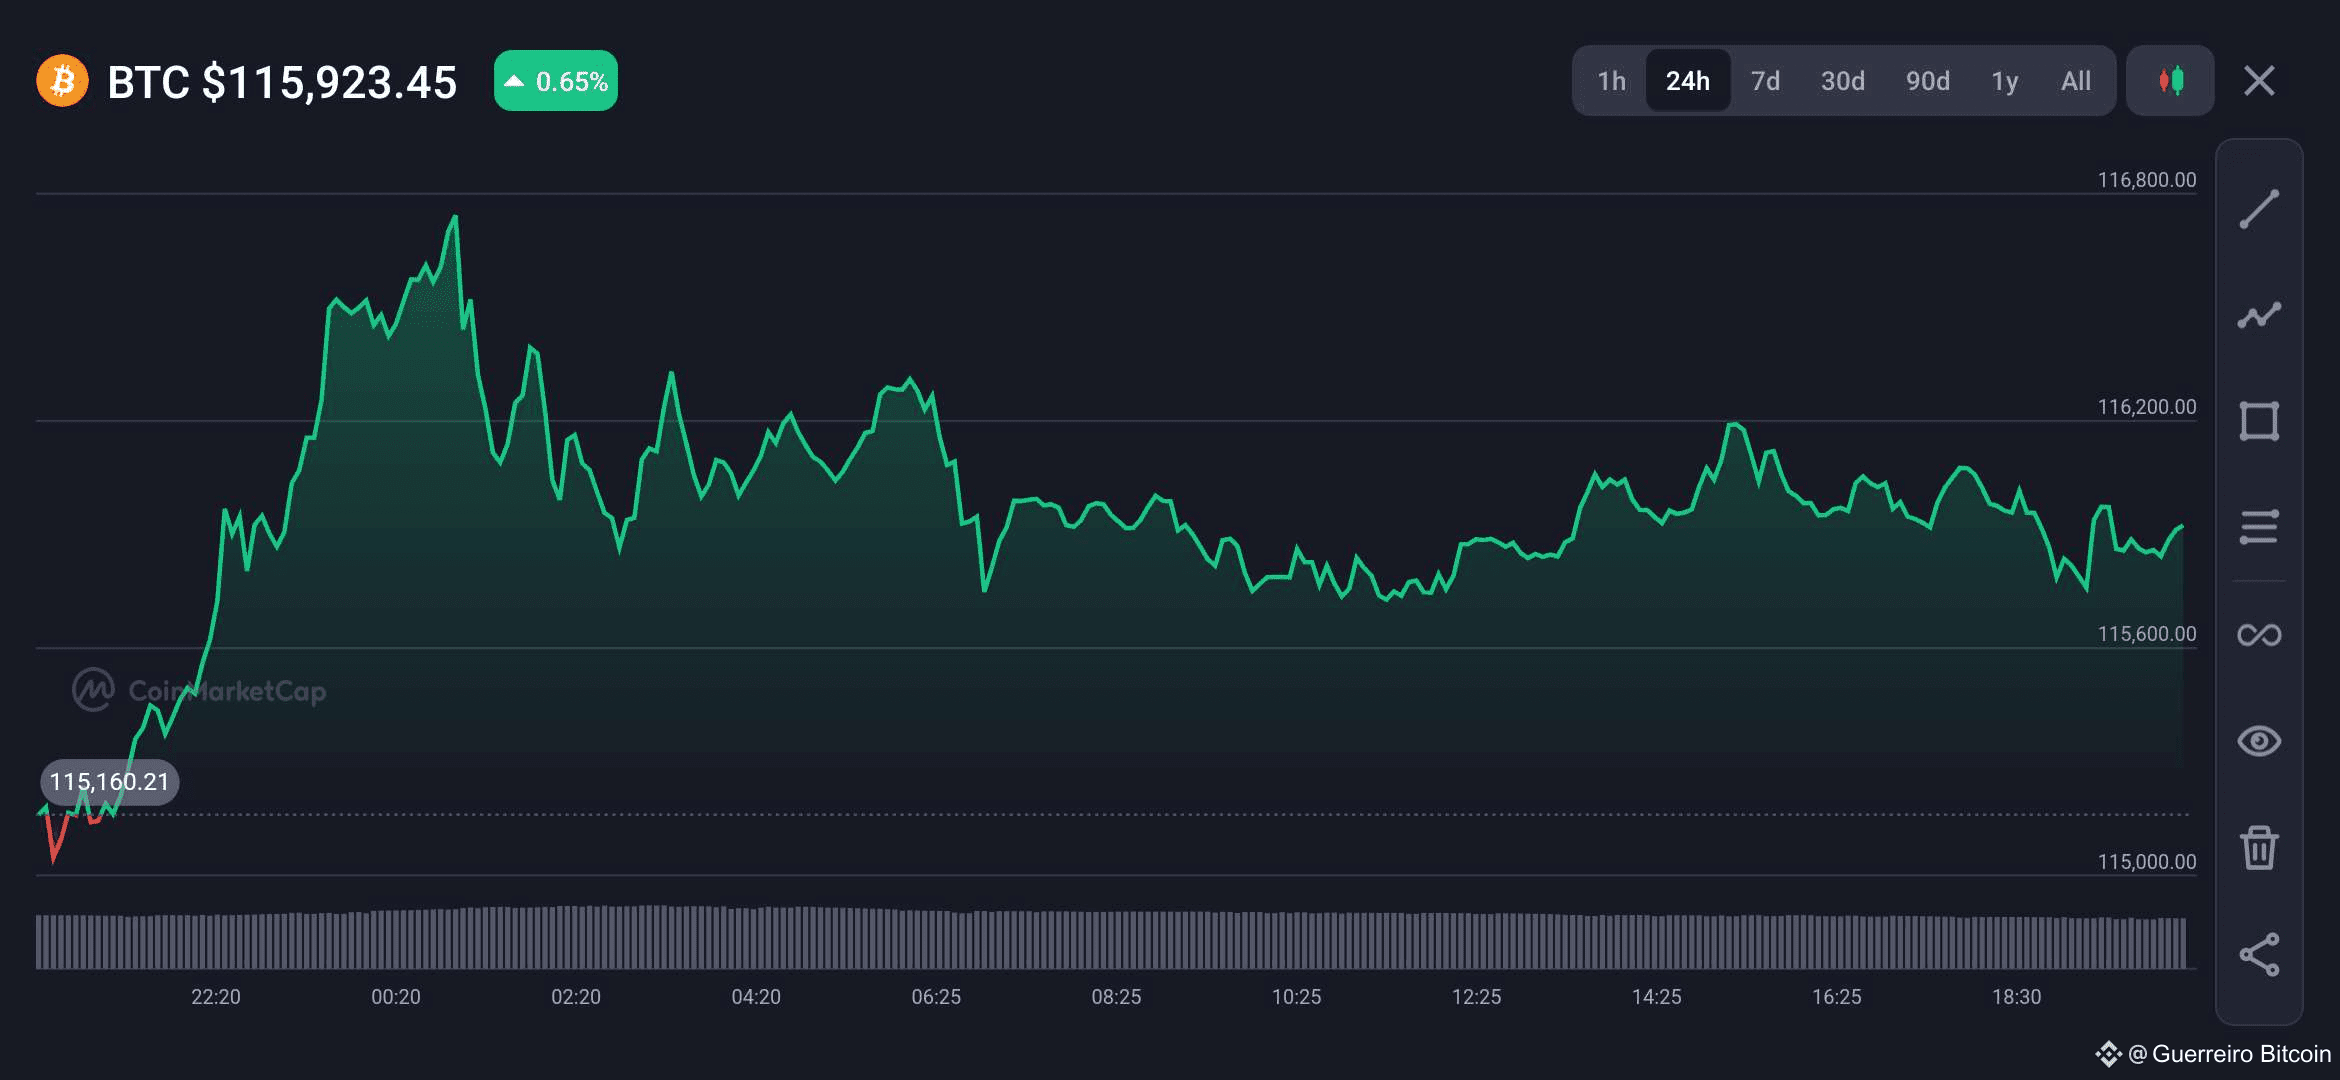Click the 04:20 time axis label
This screenshot has height=1080, width=2340.
[x=756, y=997]
